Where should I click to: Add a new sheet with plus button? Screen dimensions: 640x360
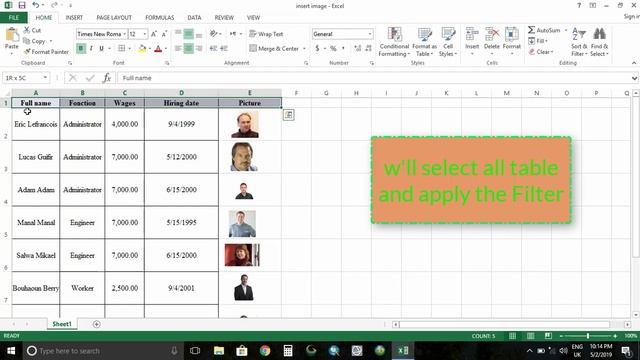coord(96,324)
